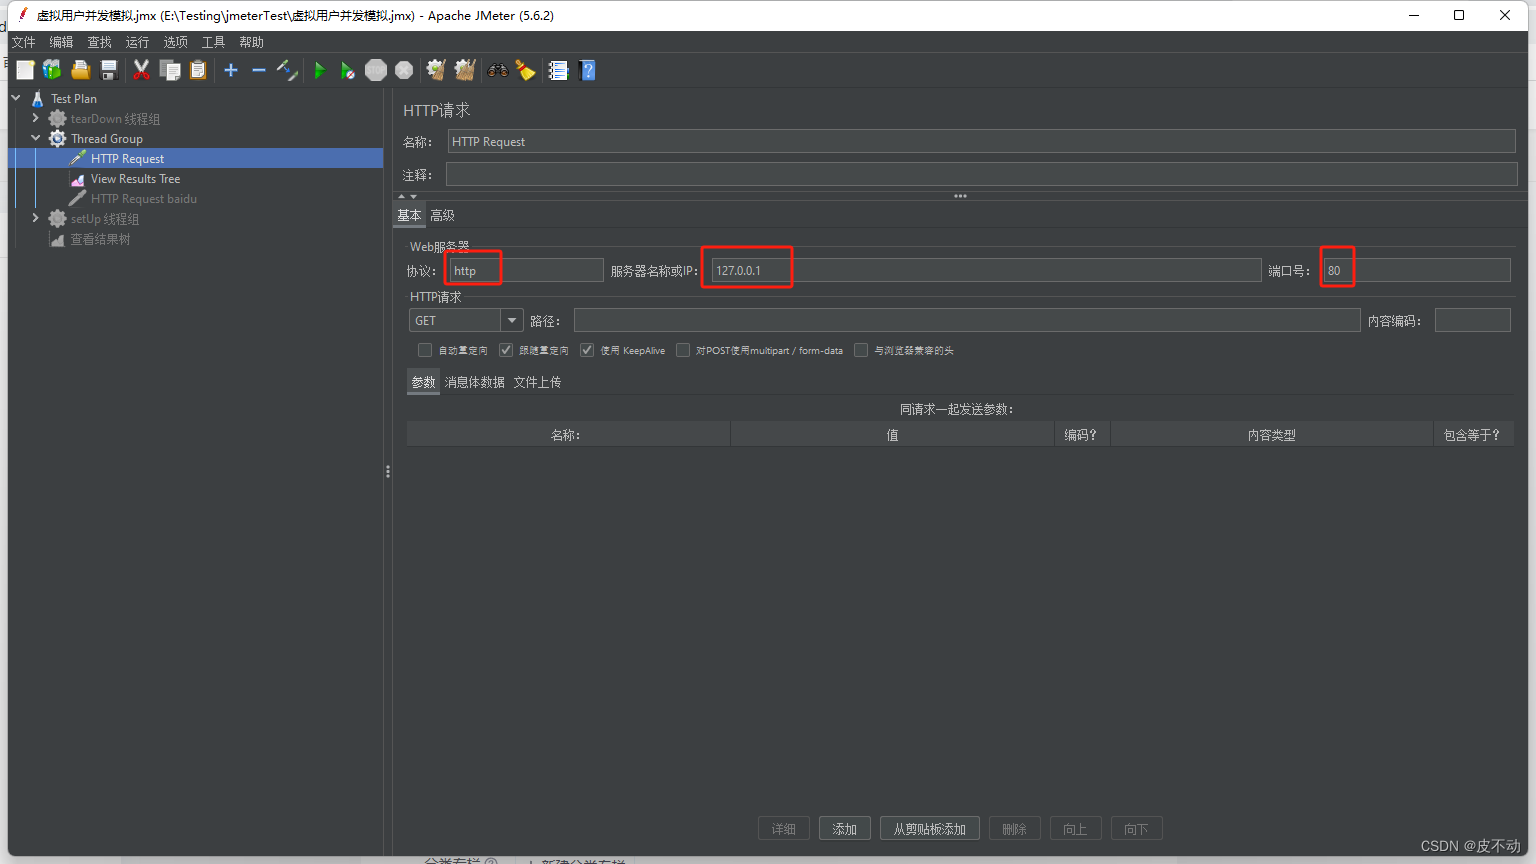Disable the 使用 KeepAlive checkbox
Image resolution: width=1536 pixels, height=864 pixels.
pos(586,350)
